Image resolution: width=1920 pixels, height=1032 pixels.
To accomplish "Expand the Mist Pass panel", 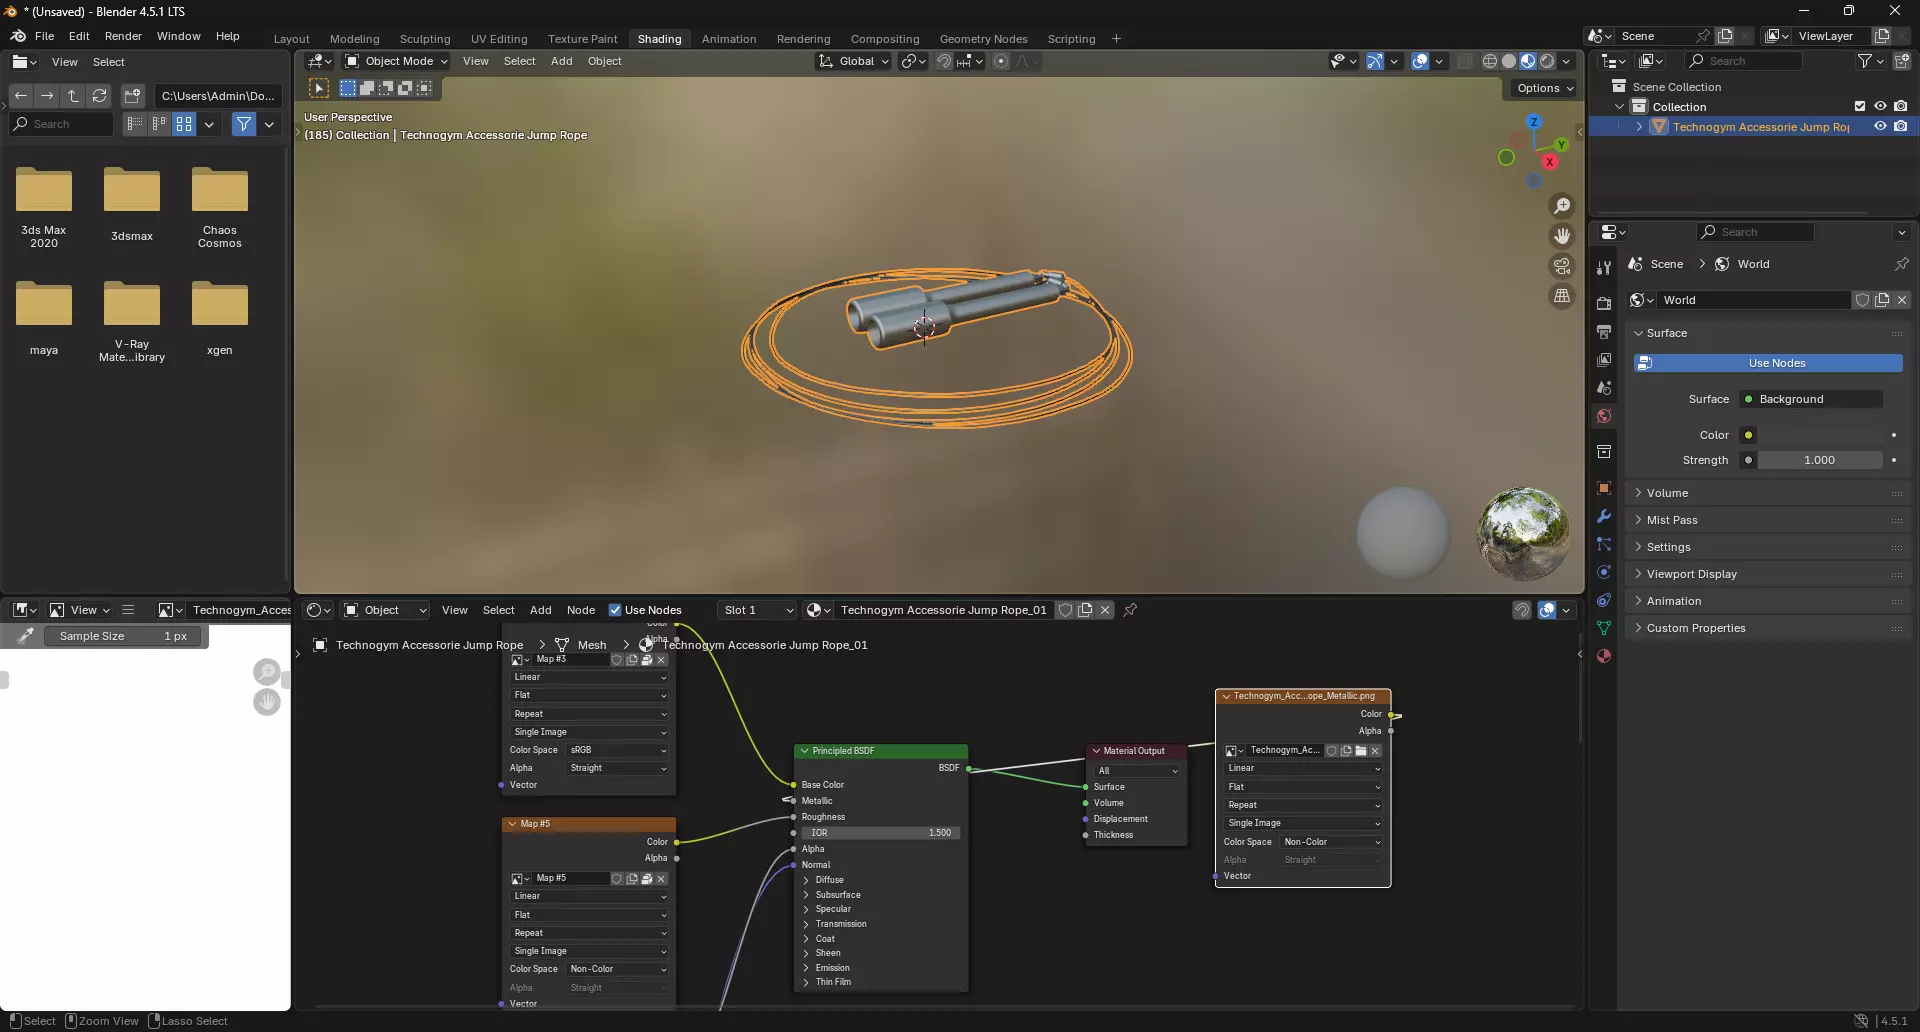I will tap(1769, 520).
